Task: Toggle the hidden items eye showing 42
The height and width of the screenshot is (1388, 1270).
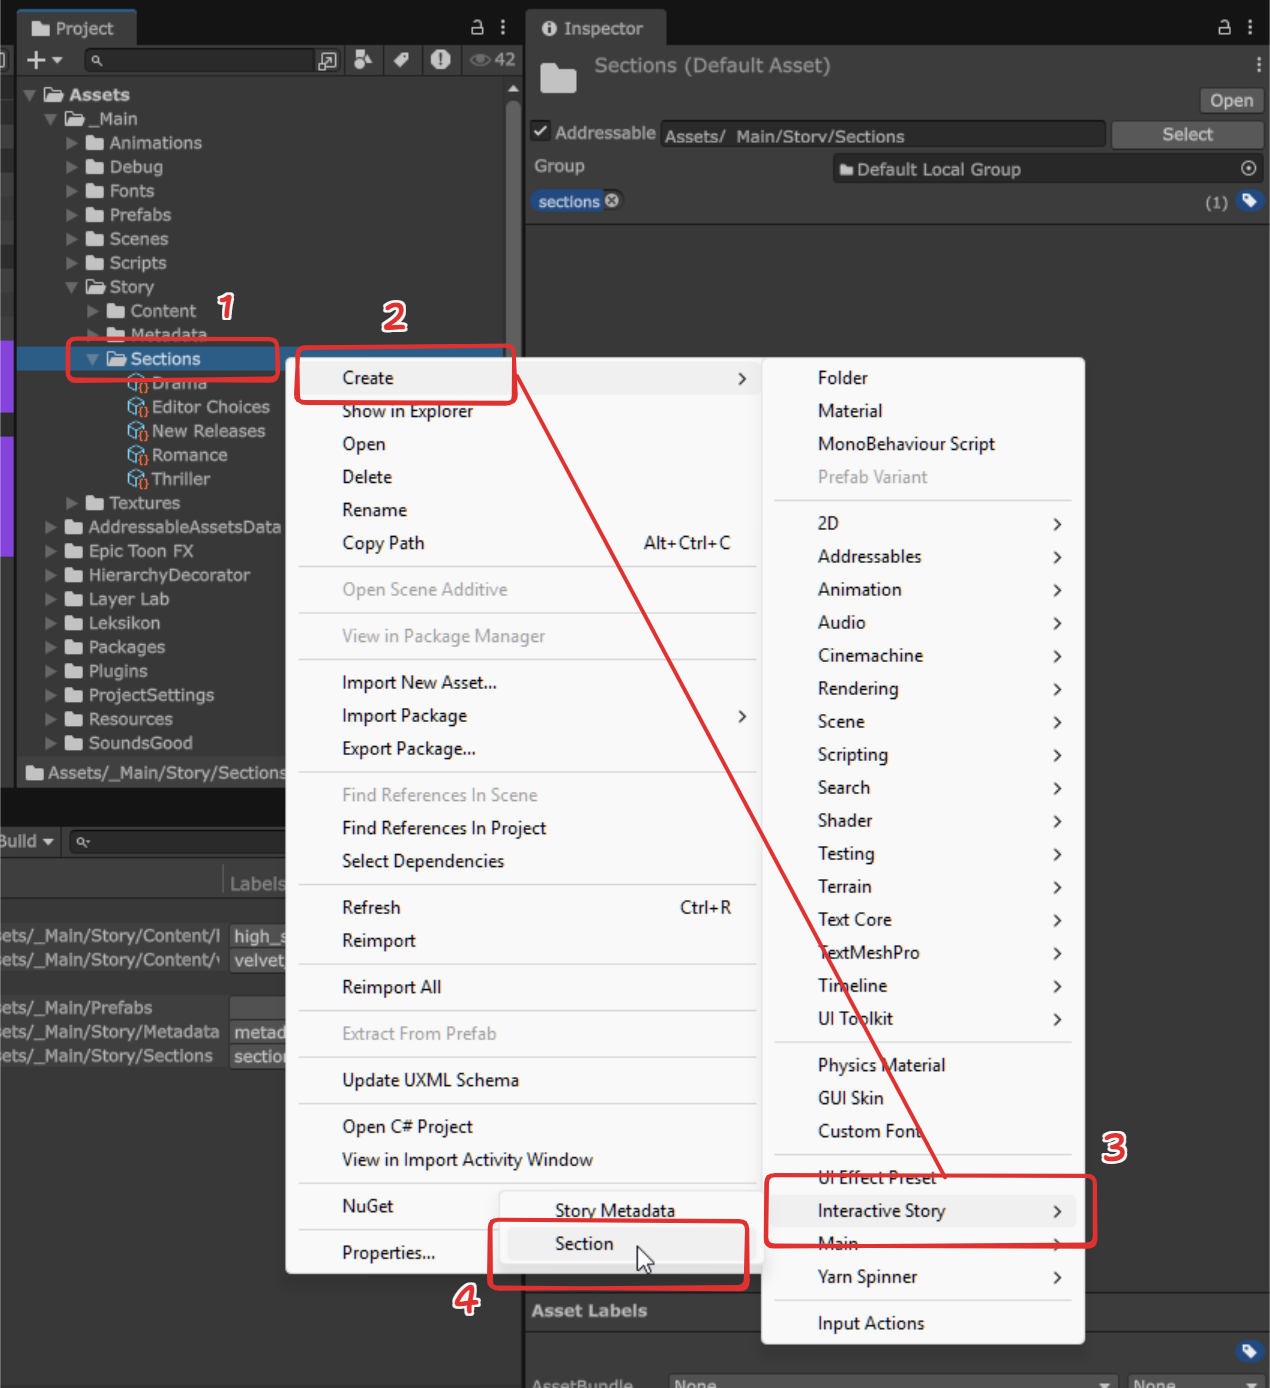Action: click(480, 60)
